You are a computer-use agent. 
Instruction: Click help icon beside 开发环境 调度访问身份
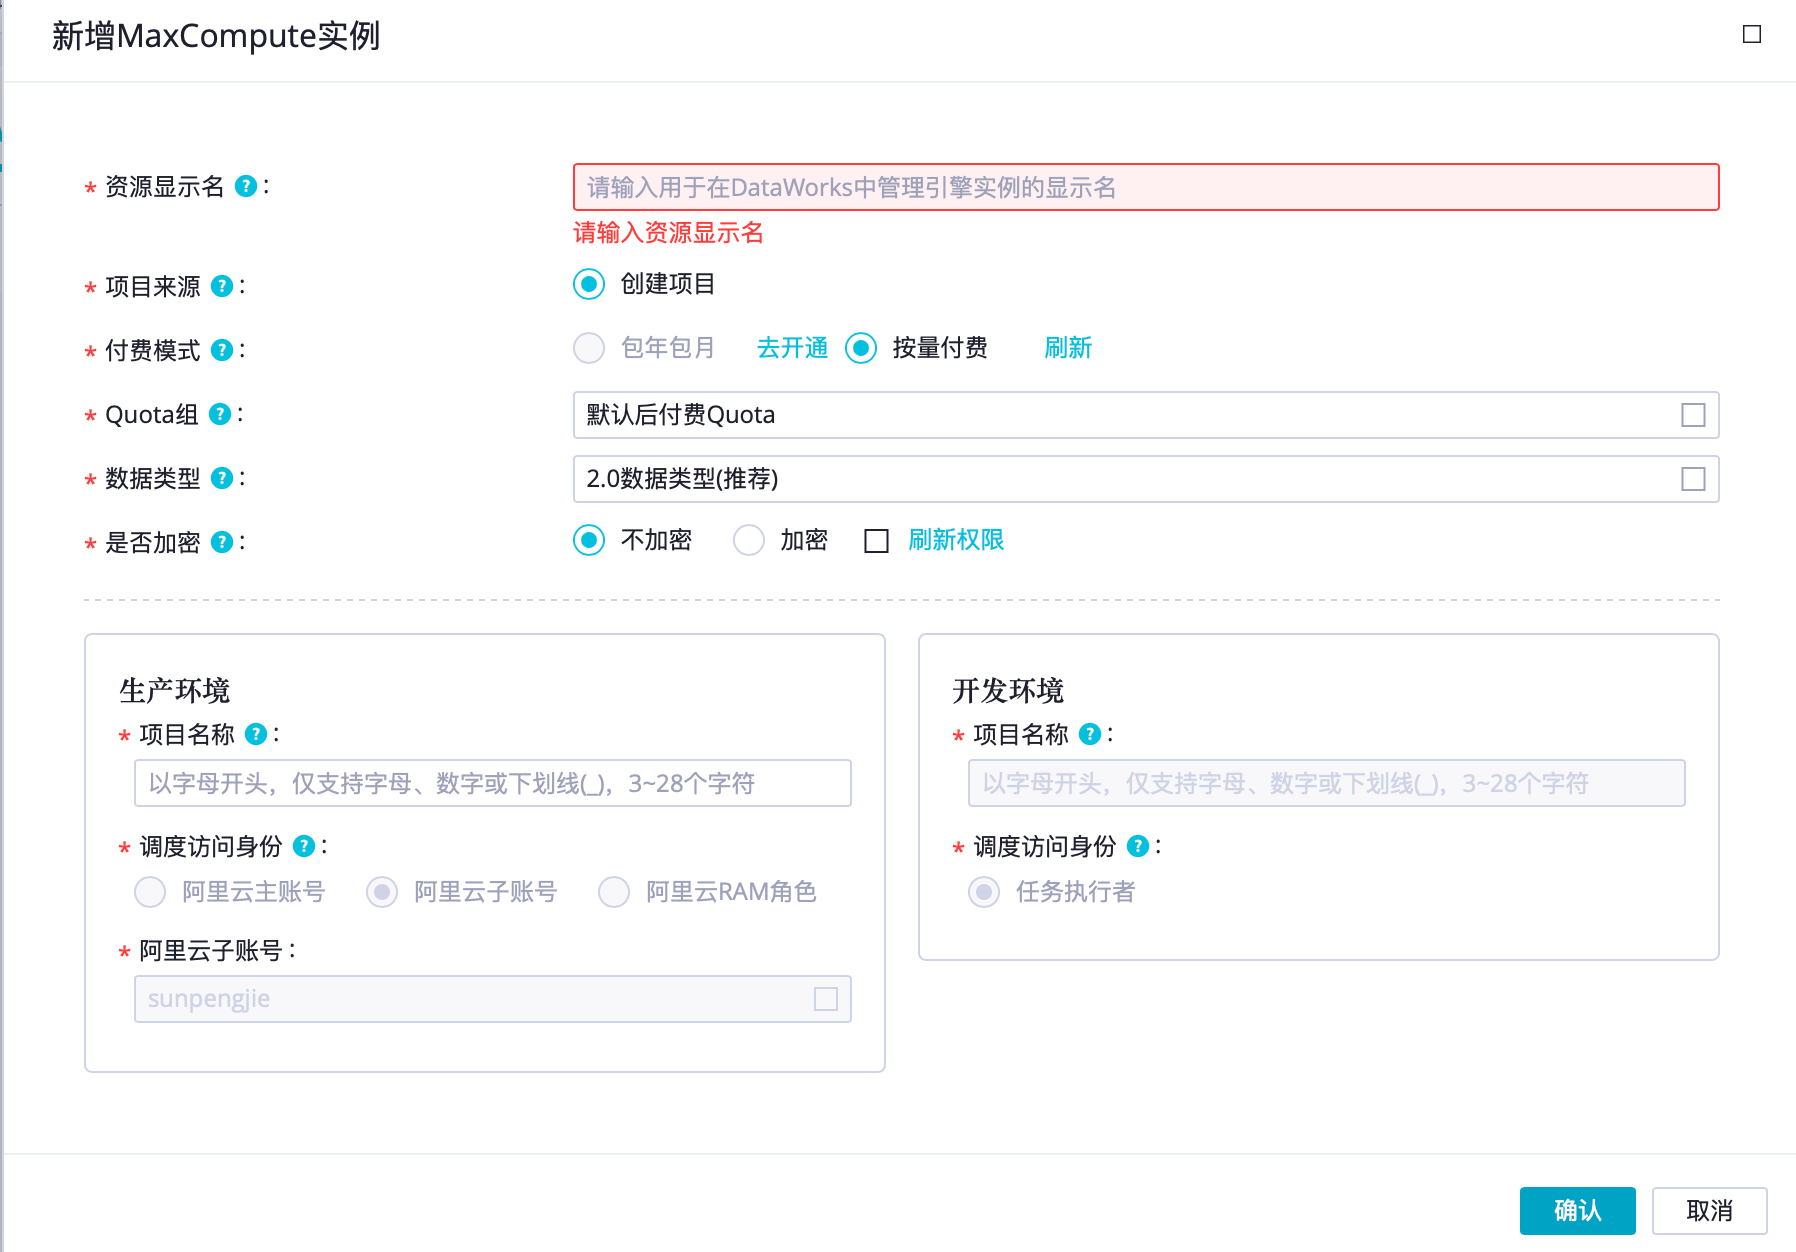pyautogui.click(x=1138, y=846)
